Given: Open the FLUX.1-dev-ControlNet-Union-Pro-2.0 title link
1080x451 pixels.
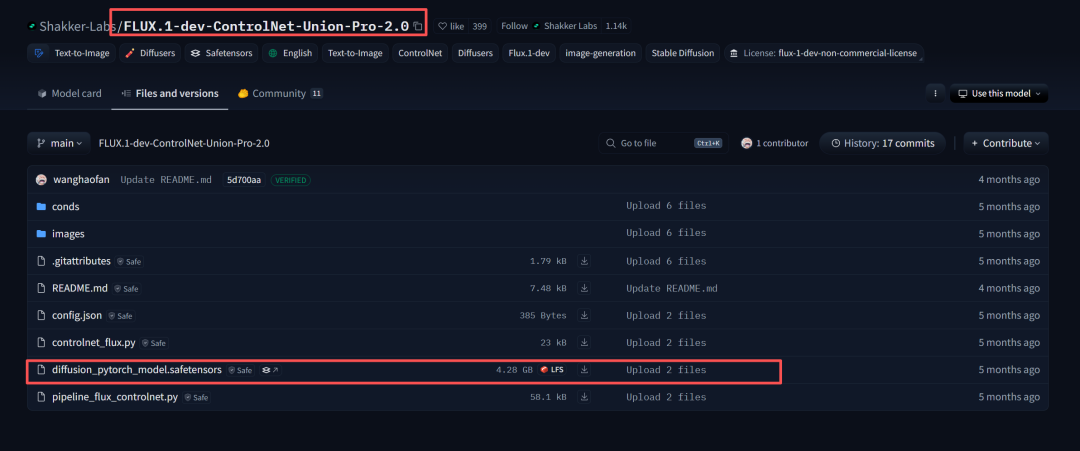Looking at the screenshot, I should coord(267,26).
